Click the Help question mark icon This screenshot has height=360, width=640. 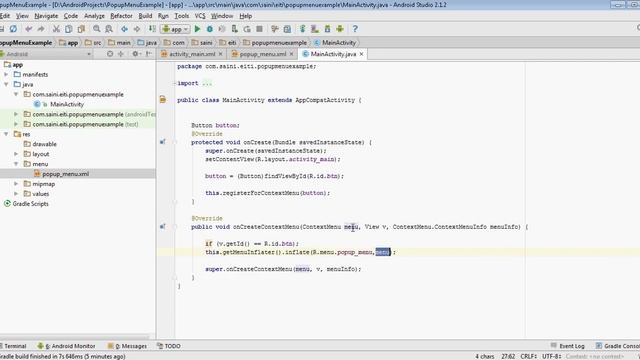tap(355, 29)
